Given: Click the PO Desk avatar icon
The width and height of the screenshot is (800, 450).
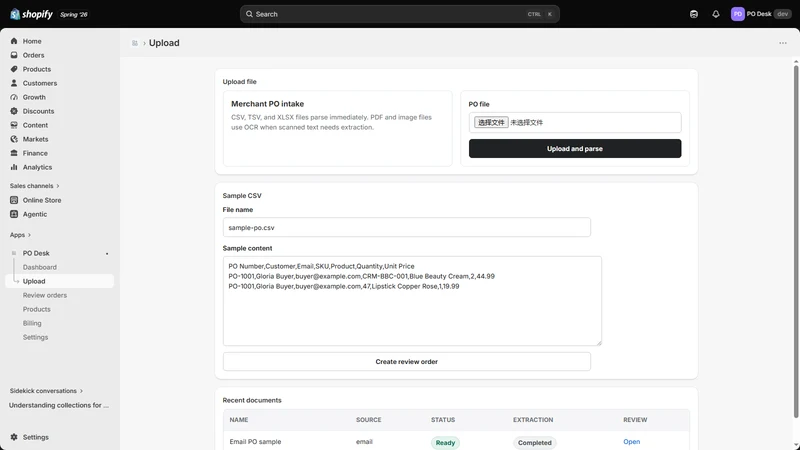Looking at the screenshot, I should tap(737, 14).
